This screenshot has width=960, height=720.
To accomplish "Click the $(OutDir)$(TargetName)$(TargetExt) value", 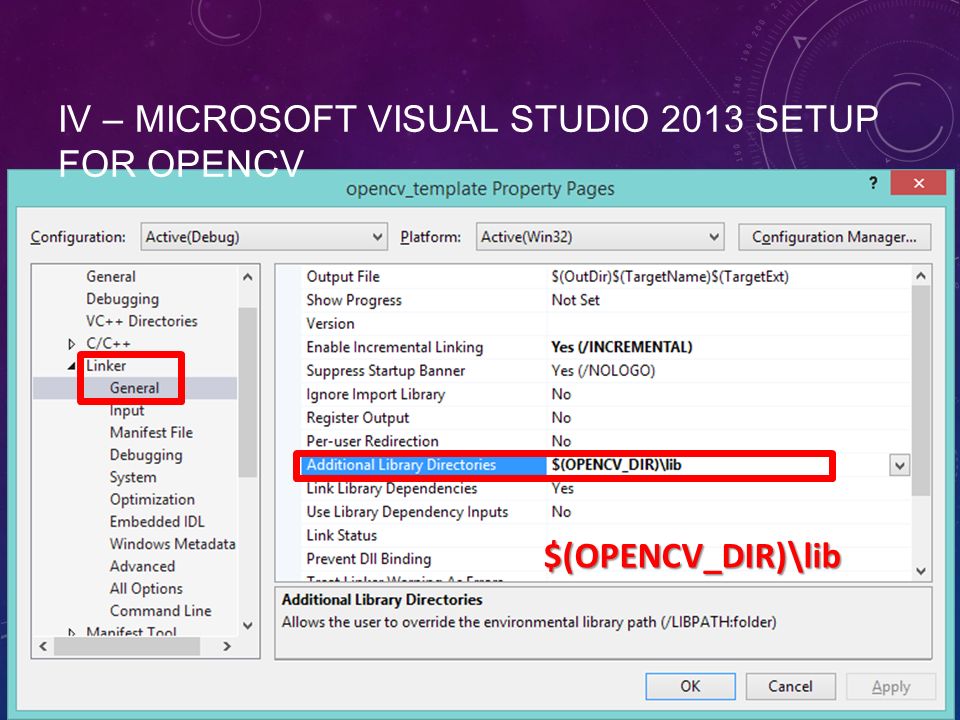I will click(670, 277).
